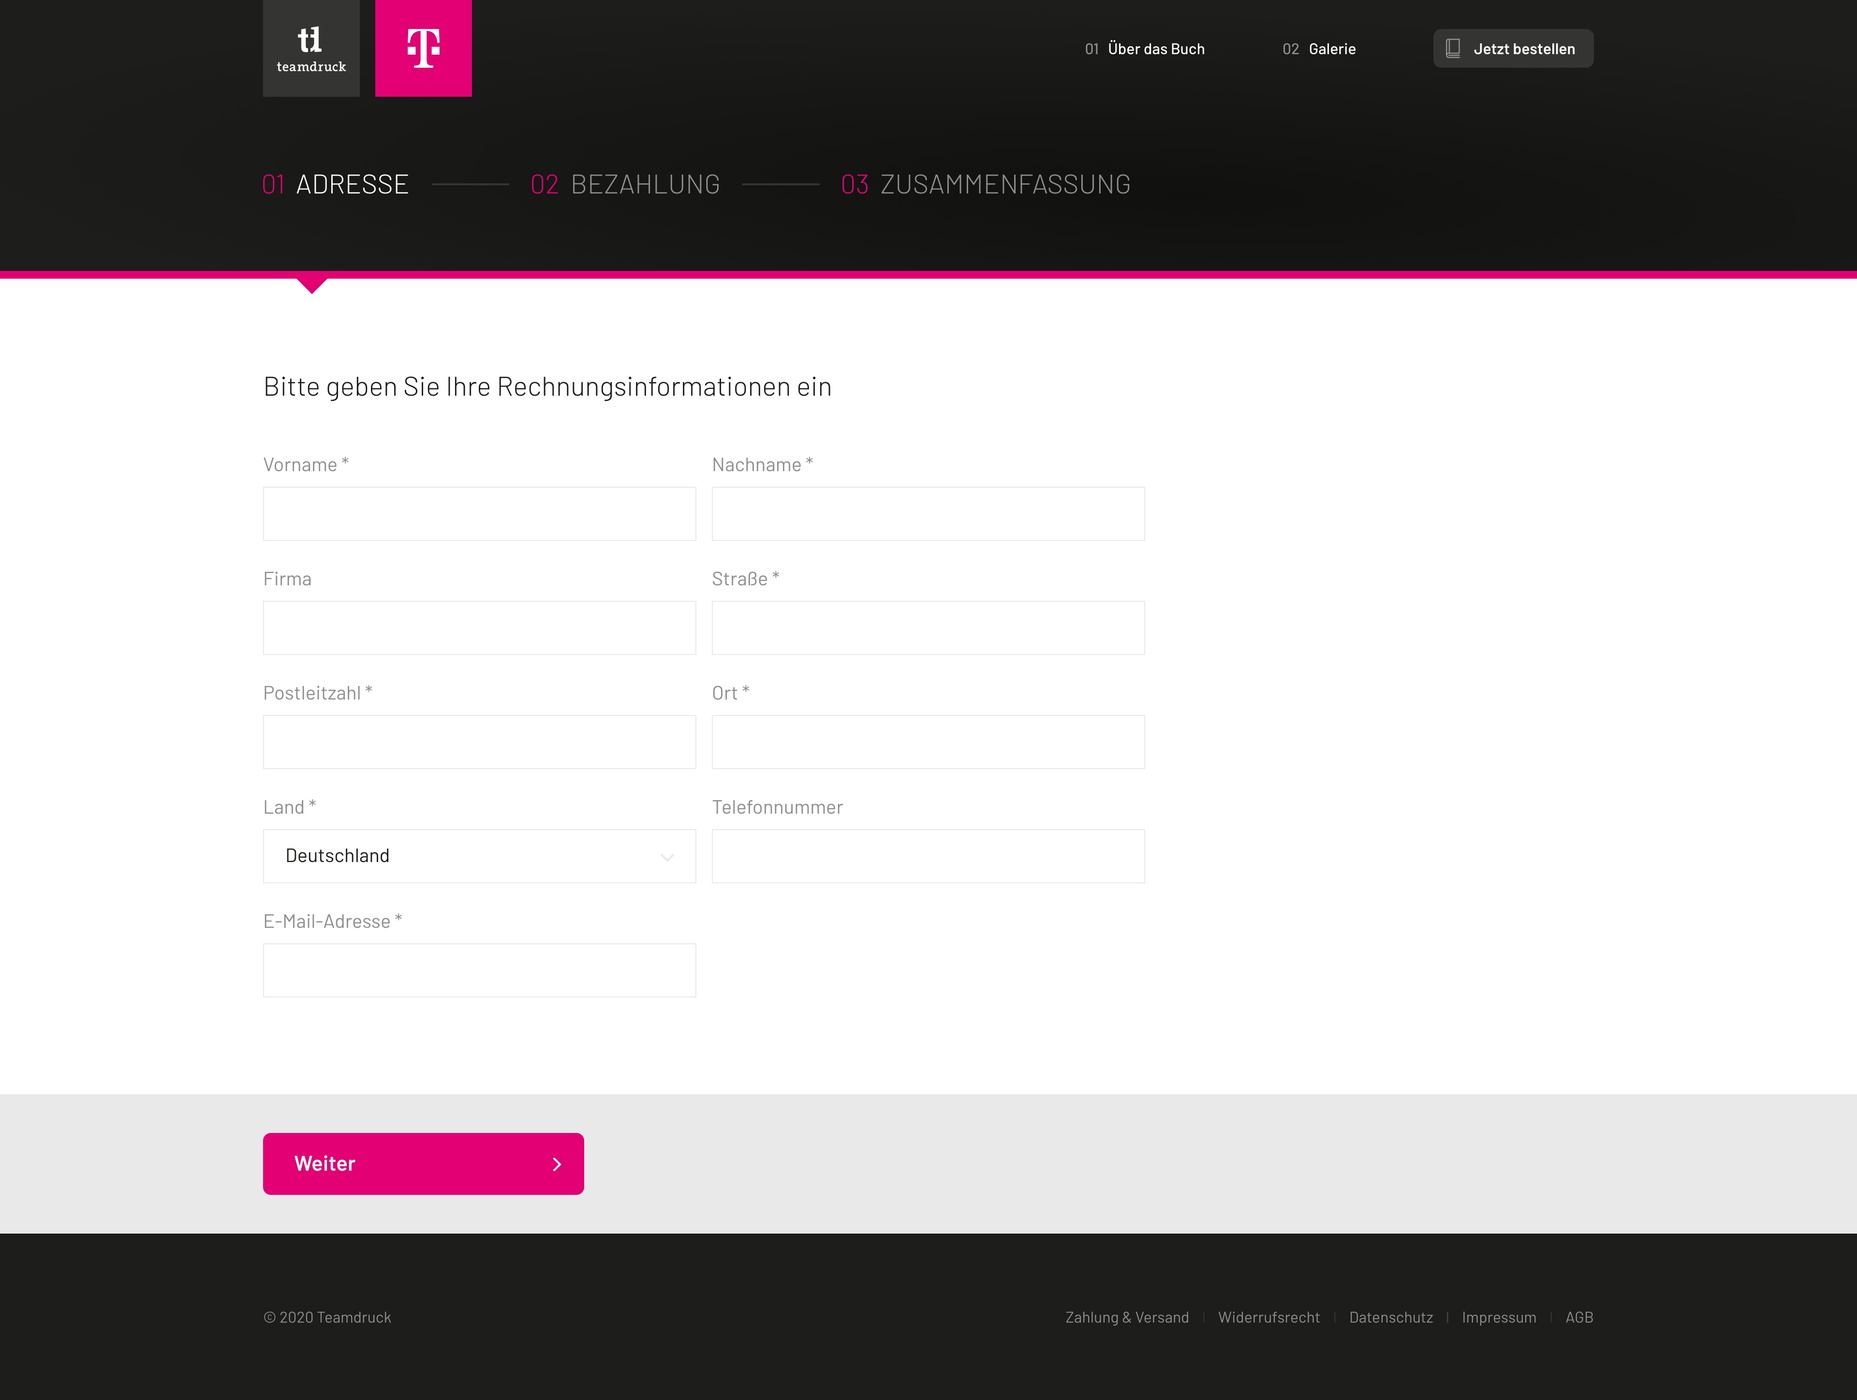1857x1400 pixels.
Task: Click the Vorname * label
Action: (x=306, y=465)
